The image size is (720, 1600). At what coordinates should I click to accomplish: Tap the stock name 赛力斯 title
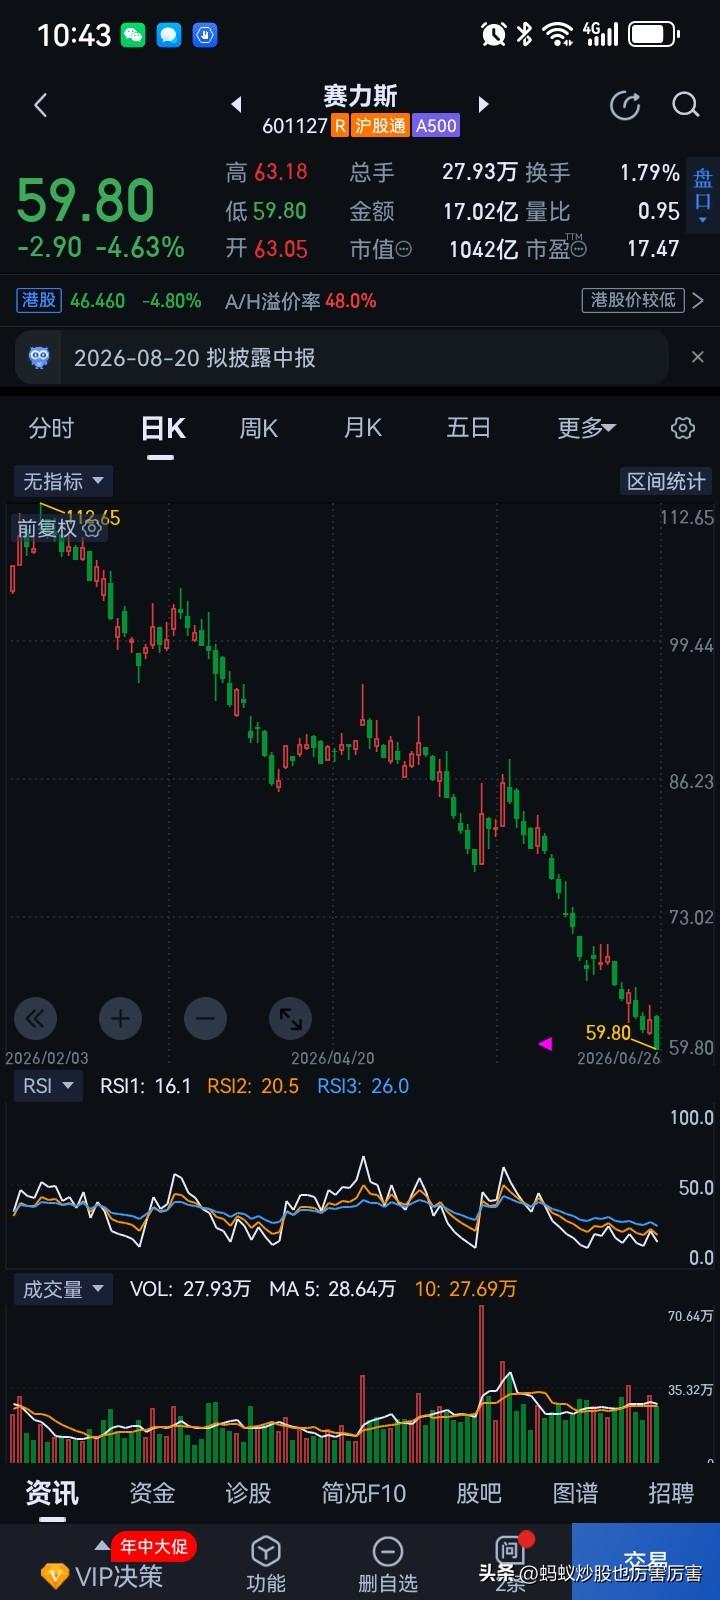(360, 96)
